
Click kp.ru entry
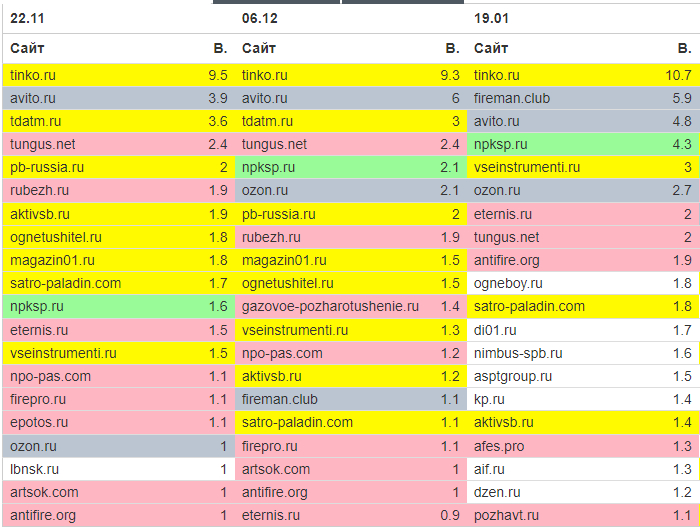point(489,399)
